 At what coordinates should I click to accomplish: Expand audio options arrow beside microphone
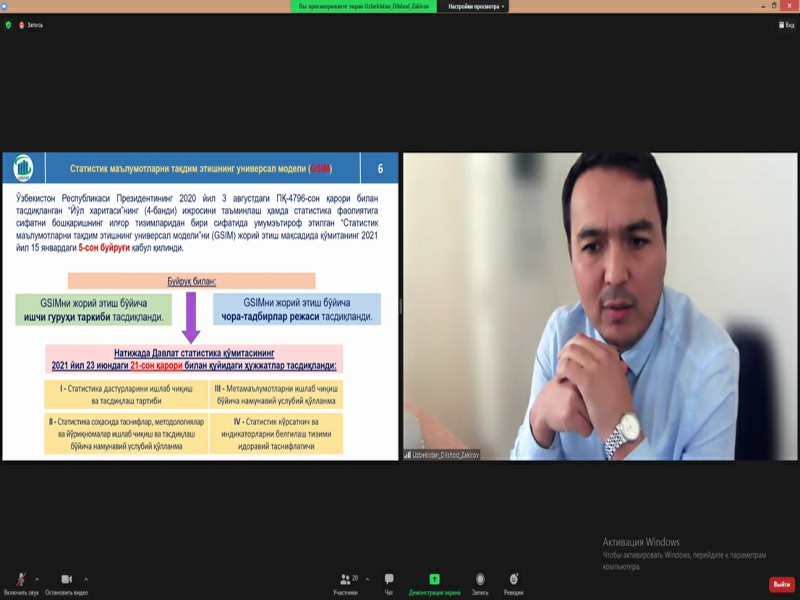37,578
